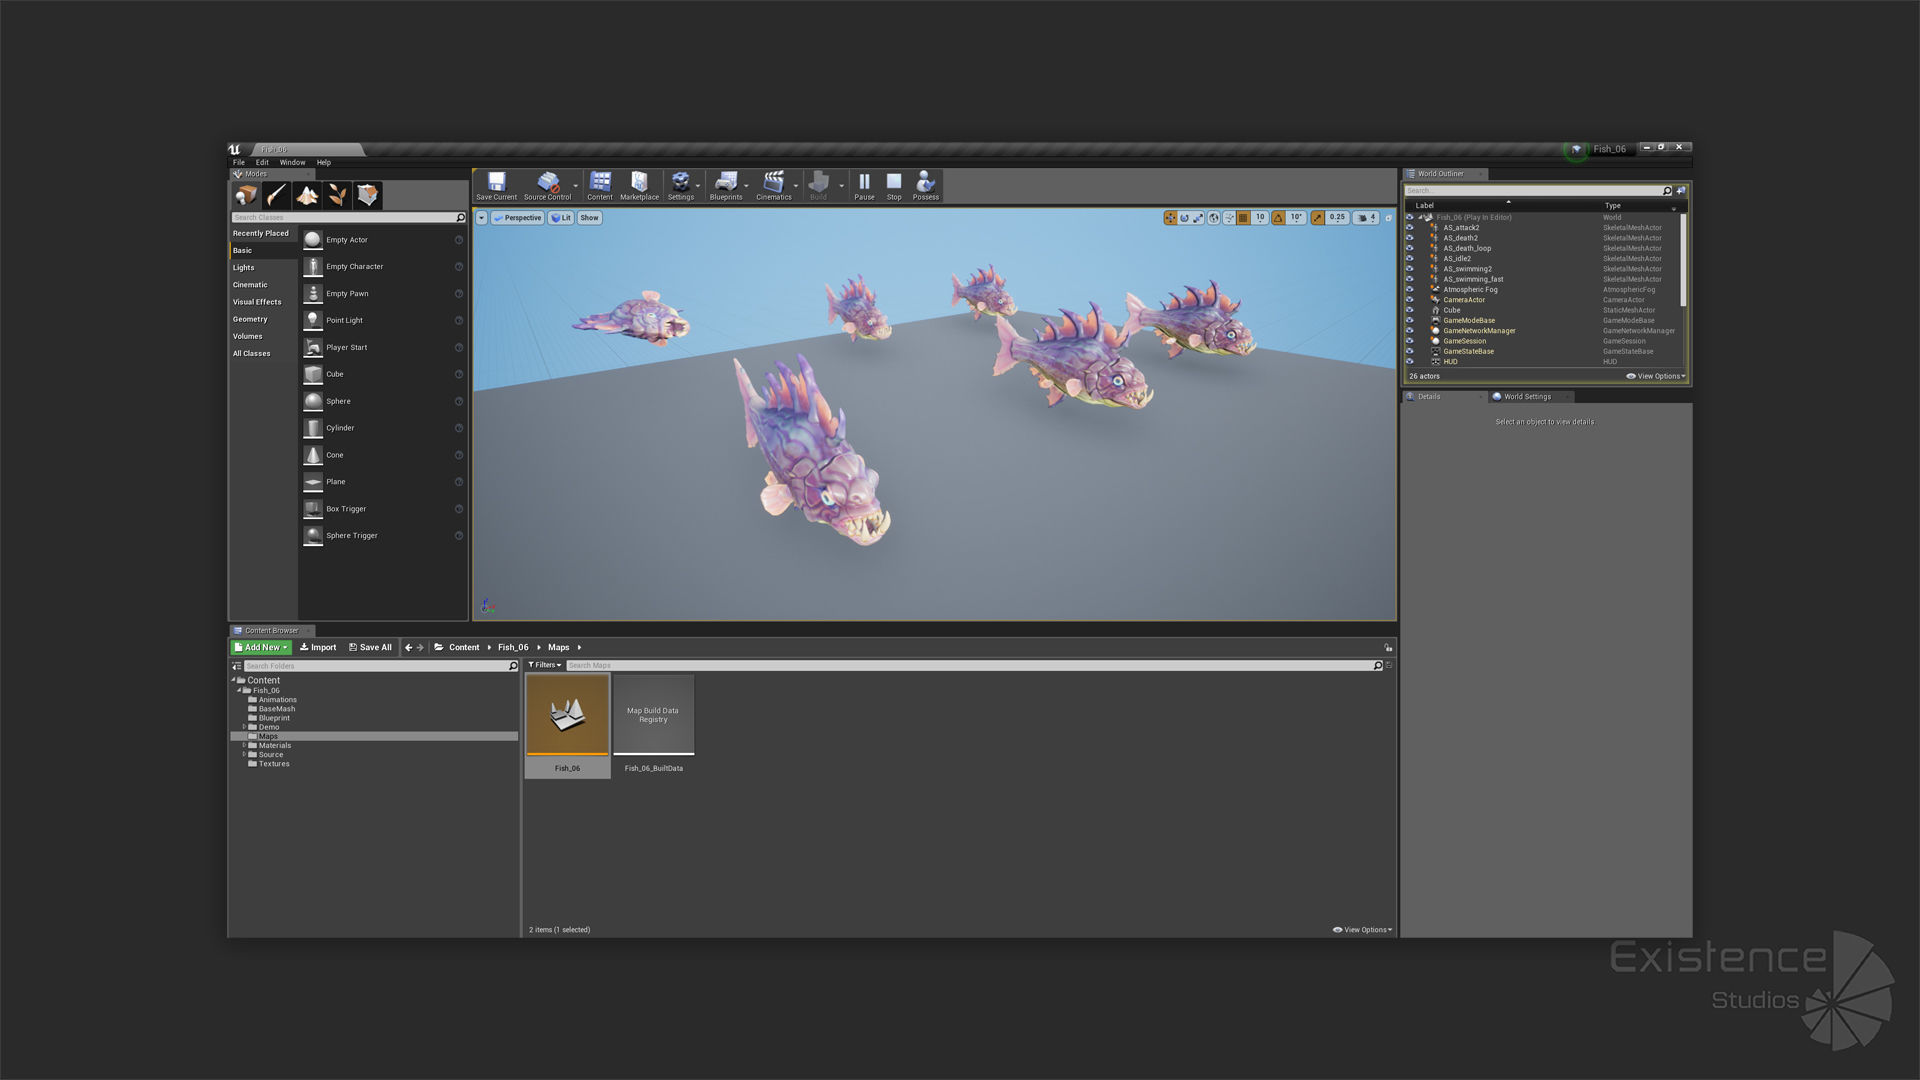Select the Geometry Editing mode icon
1920x1080 pixels.
pyautogui.click(x=368, y=195)
